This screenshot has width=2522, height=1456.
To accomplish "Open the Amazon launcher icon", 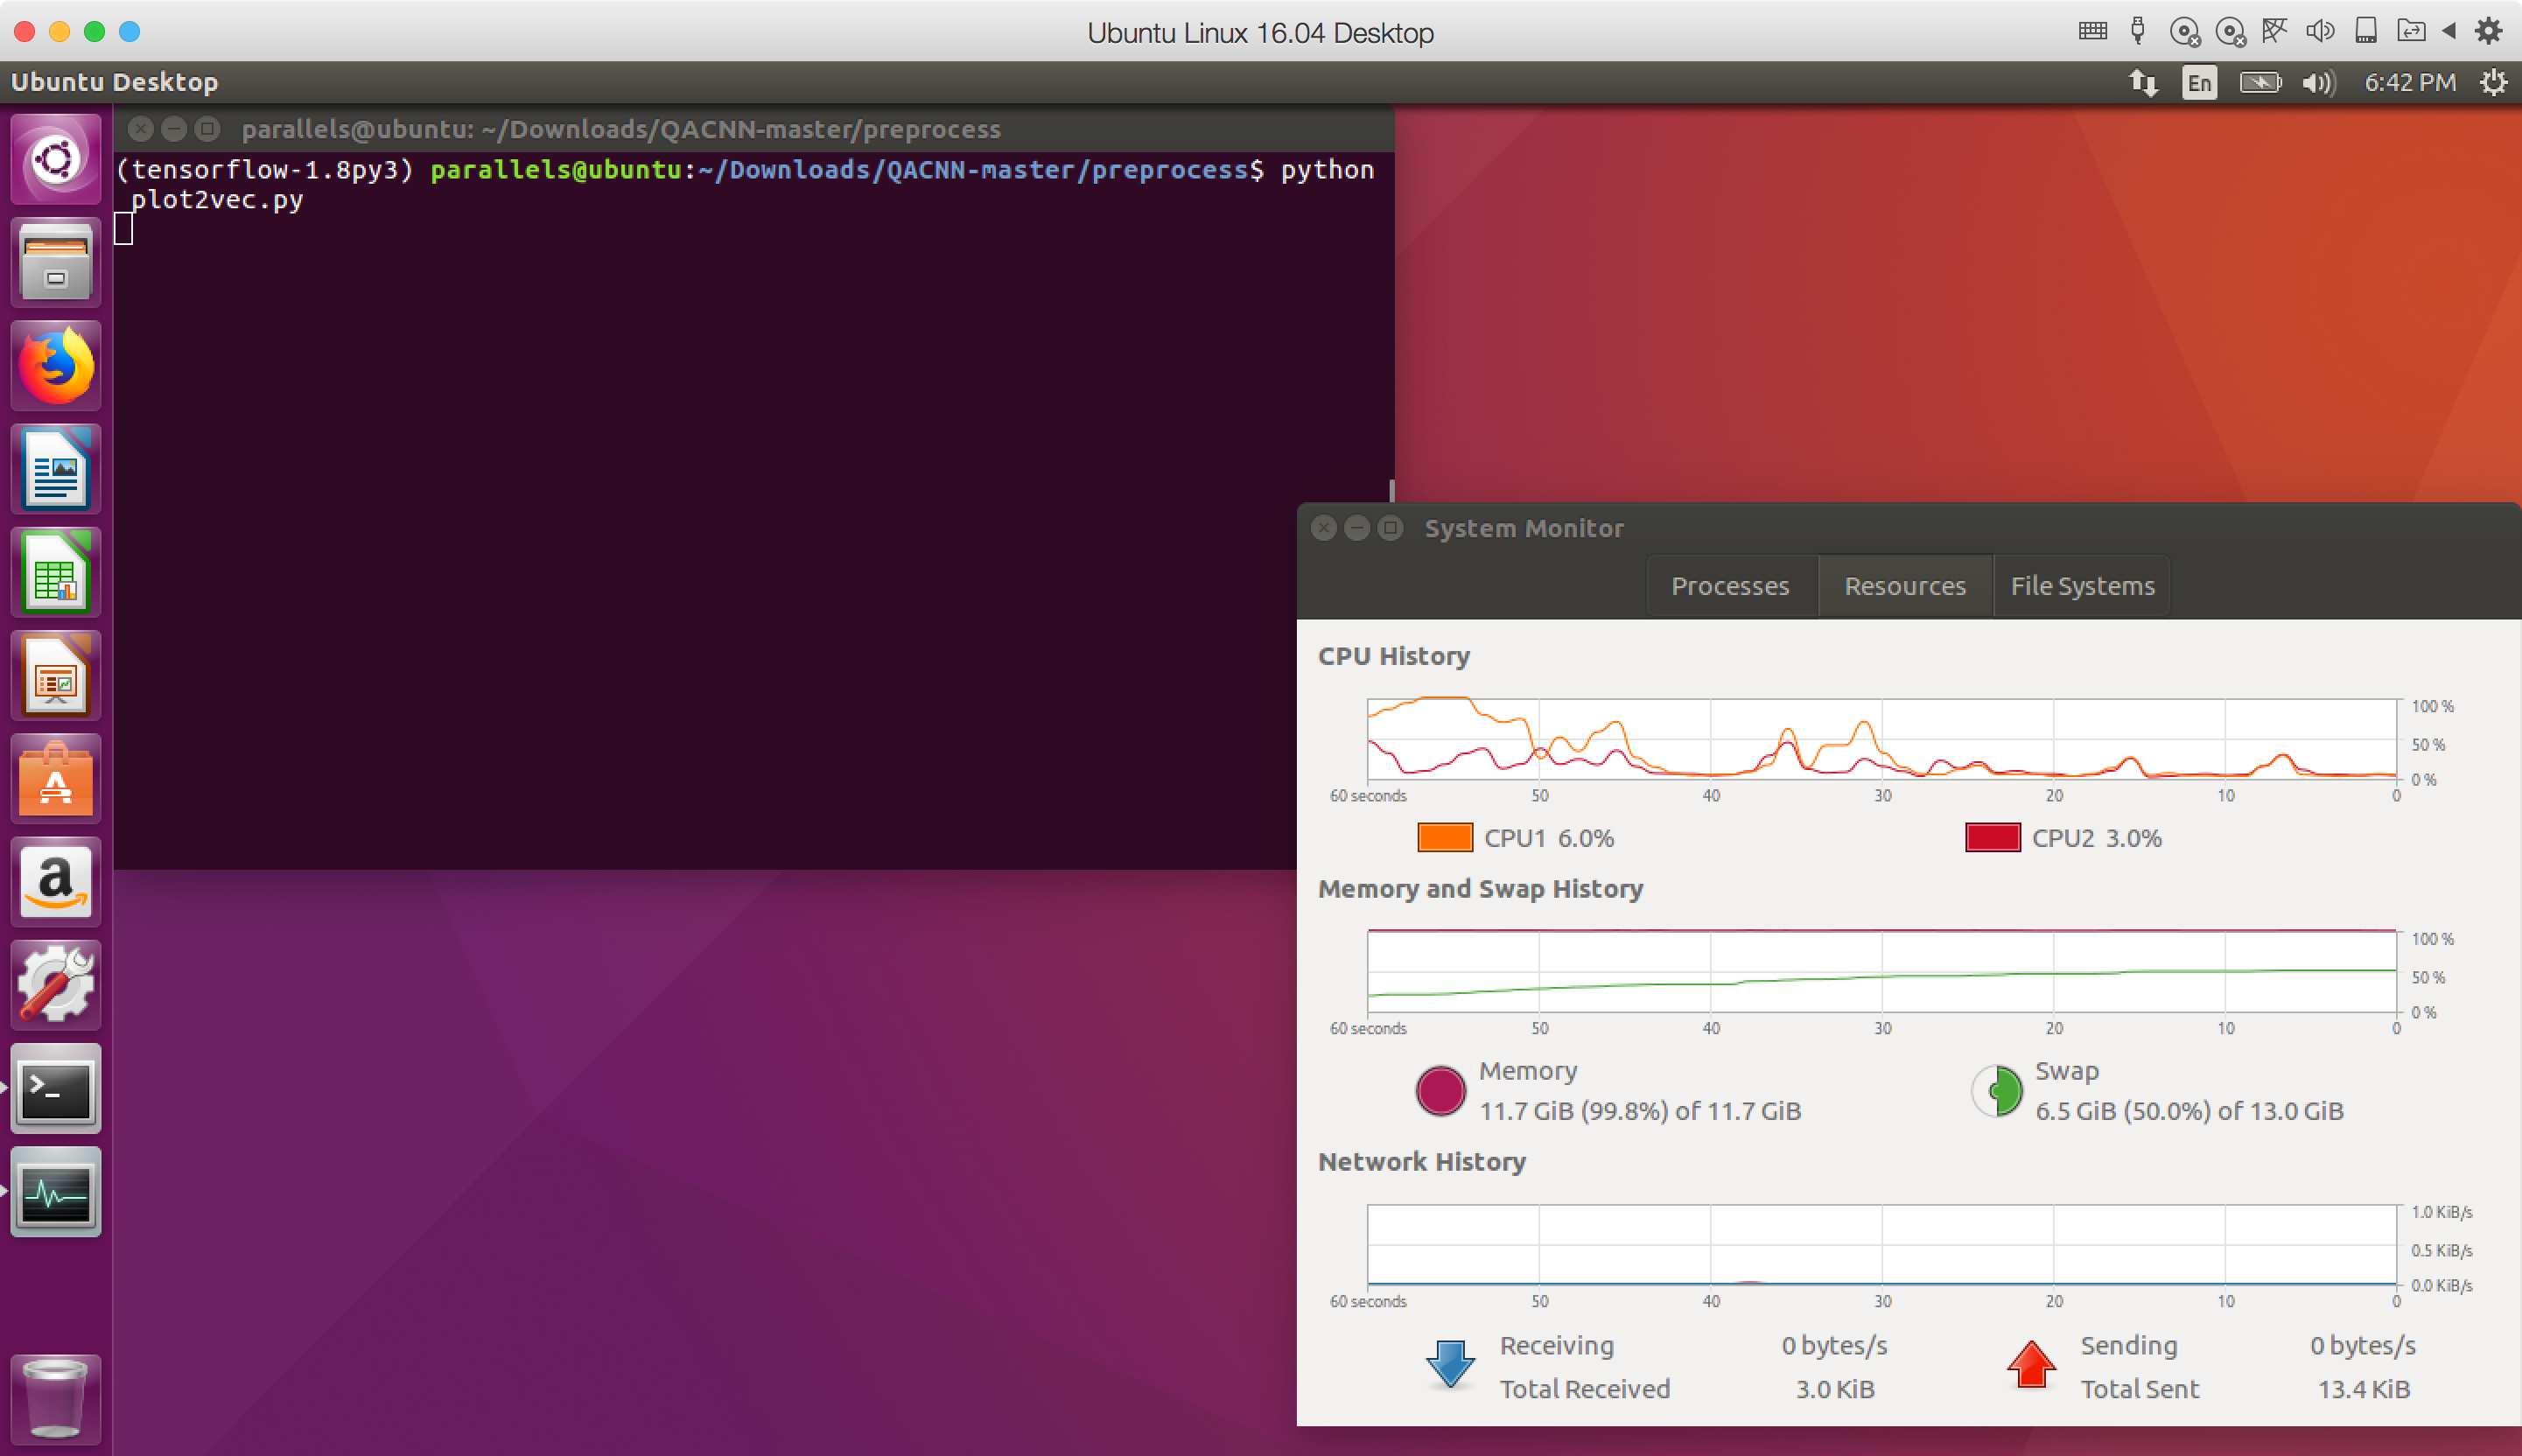I will coord(56,882).
